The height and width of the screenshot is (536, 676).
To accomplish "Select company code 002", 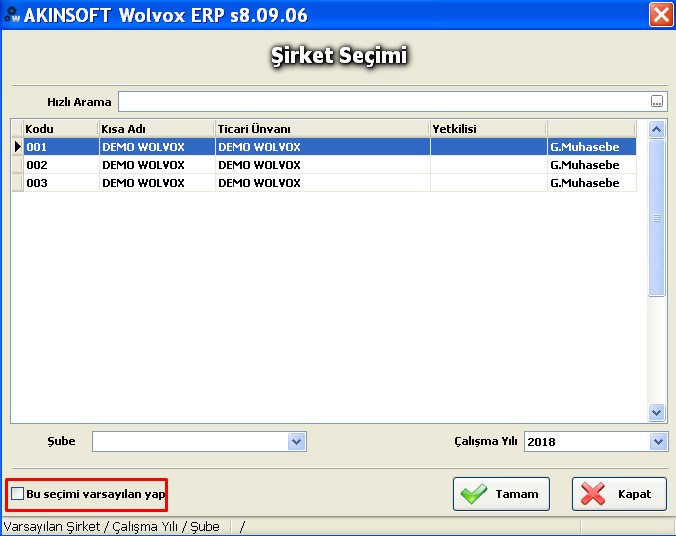I will click(x=61, y=165).
